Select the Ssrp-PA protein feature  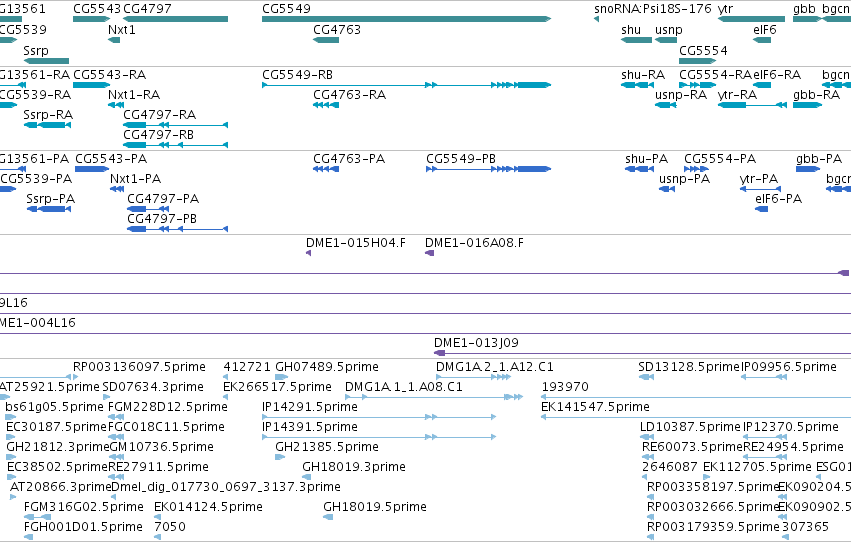48,209
